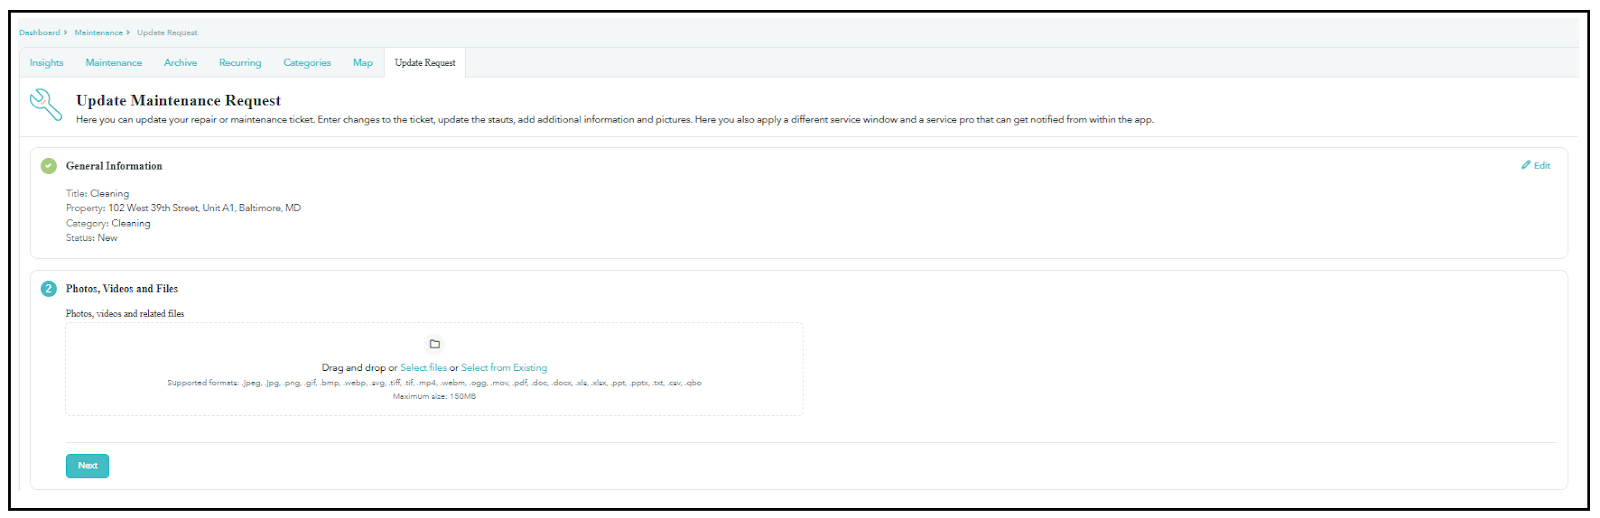Screen dimensions: 1600x518
Task: Click the folder icon in the upload area
Action: pos(434,344)
